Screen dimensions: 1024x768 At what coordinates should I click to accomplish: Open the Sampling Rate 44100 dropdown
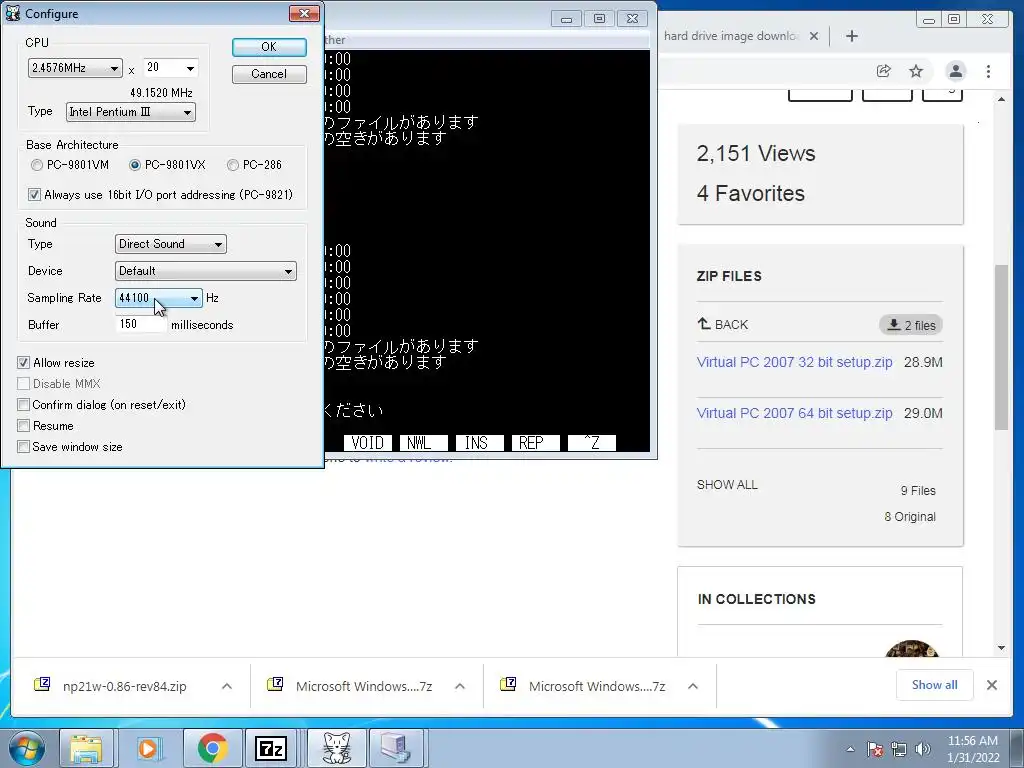click(159, 298)
